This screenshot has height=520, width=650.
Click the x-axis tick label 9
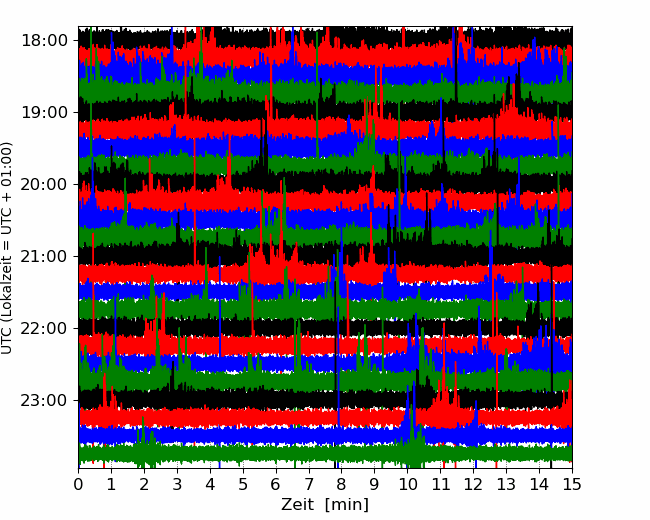[x=375, y=484]
